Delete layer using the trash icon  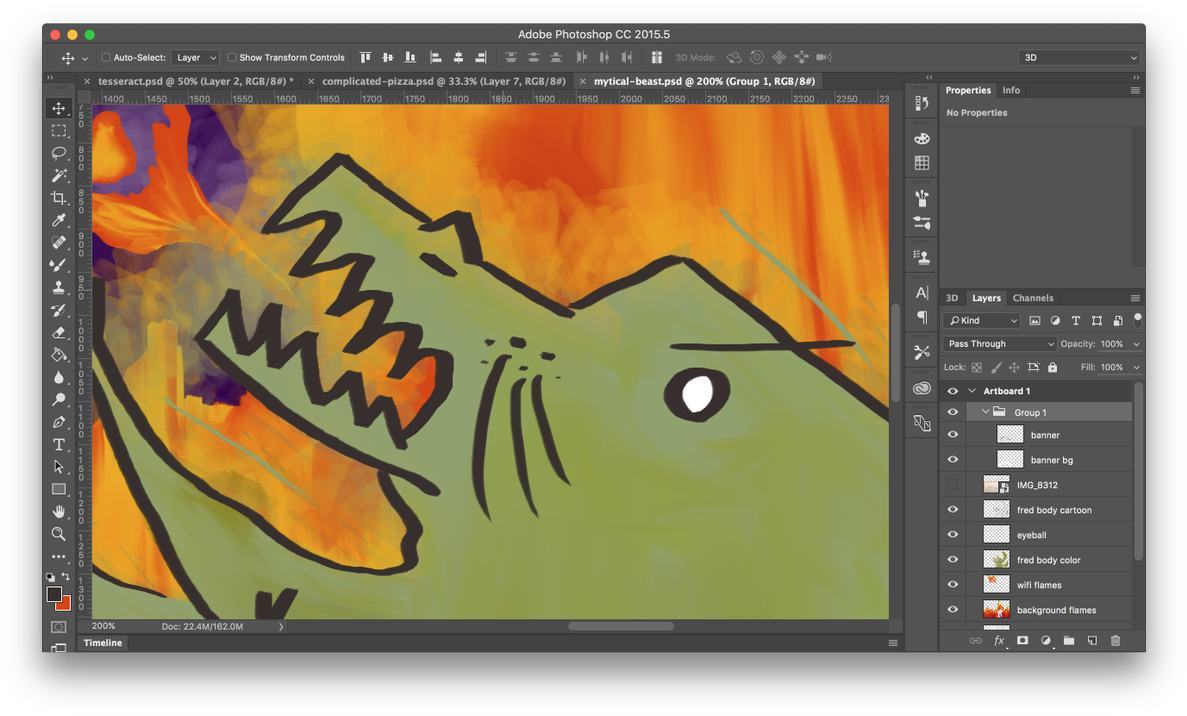pyautogui.click(x=1115, y=640)
